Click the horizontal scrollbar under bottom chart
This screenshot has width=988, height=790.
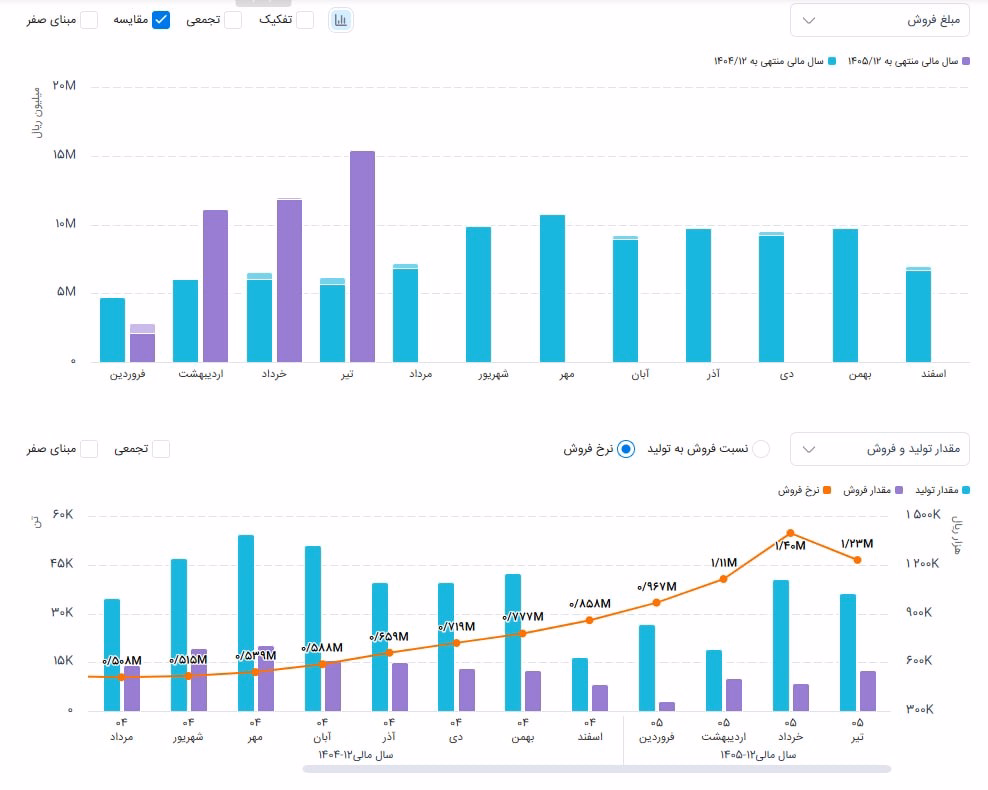[x=596, y=769]
